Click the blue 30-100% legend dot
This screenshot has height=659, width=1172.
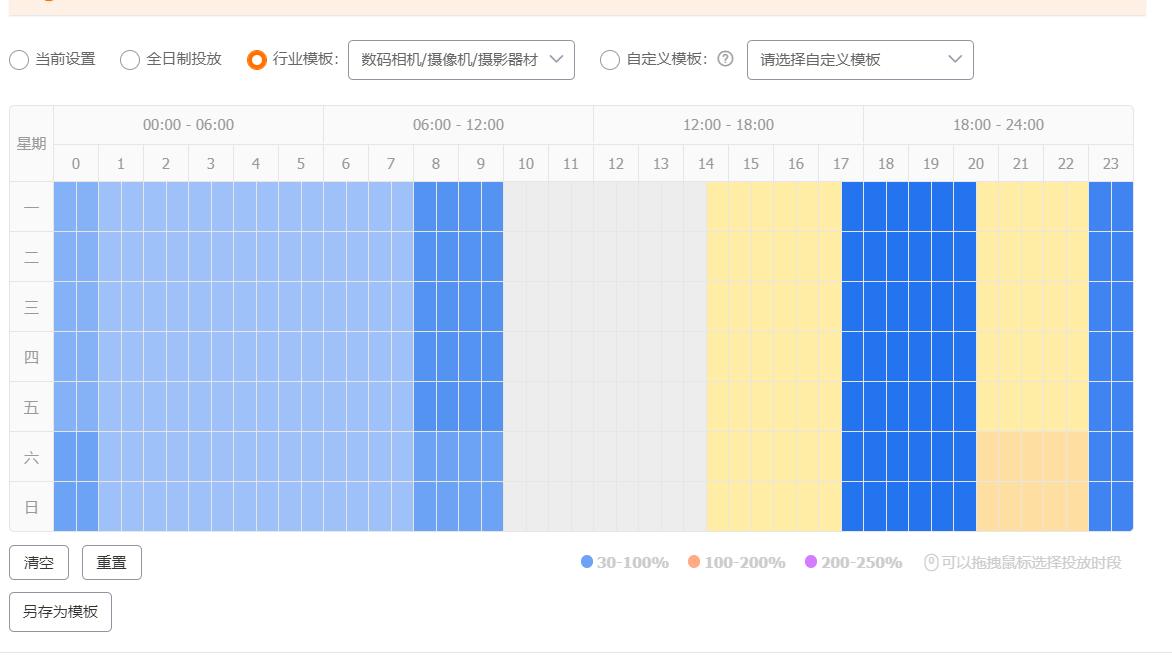pos(588,563)
